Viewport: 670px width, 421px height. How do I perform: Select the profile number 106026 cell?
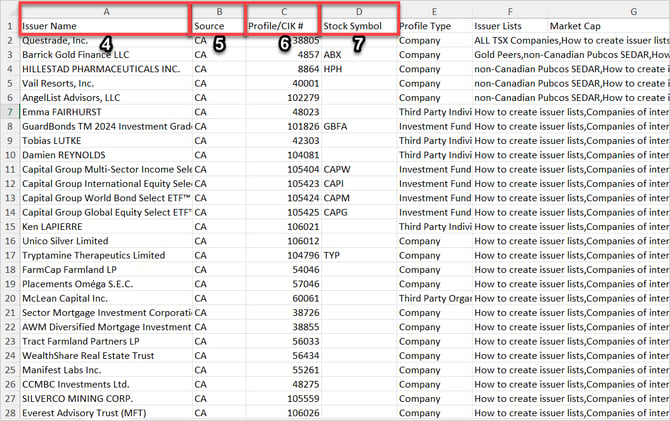point(283,413)
